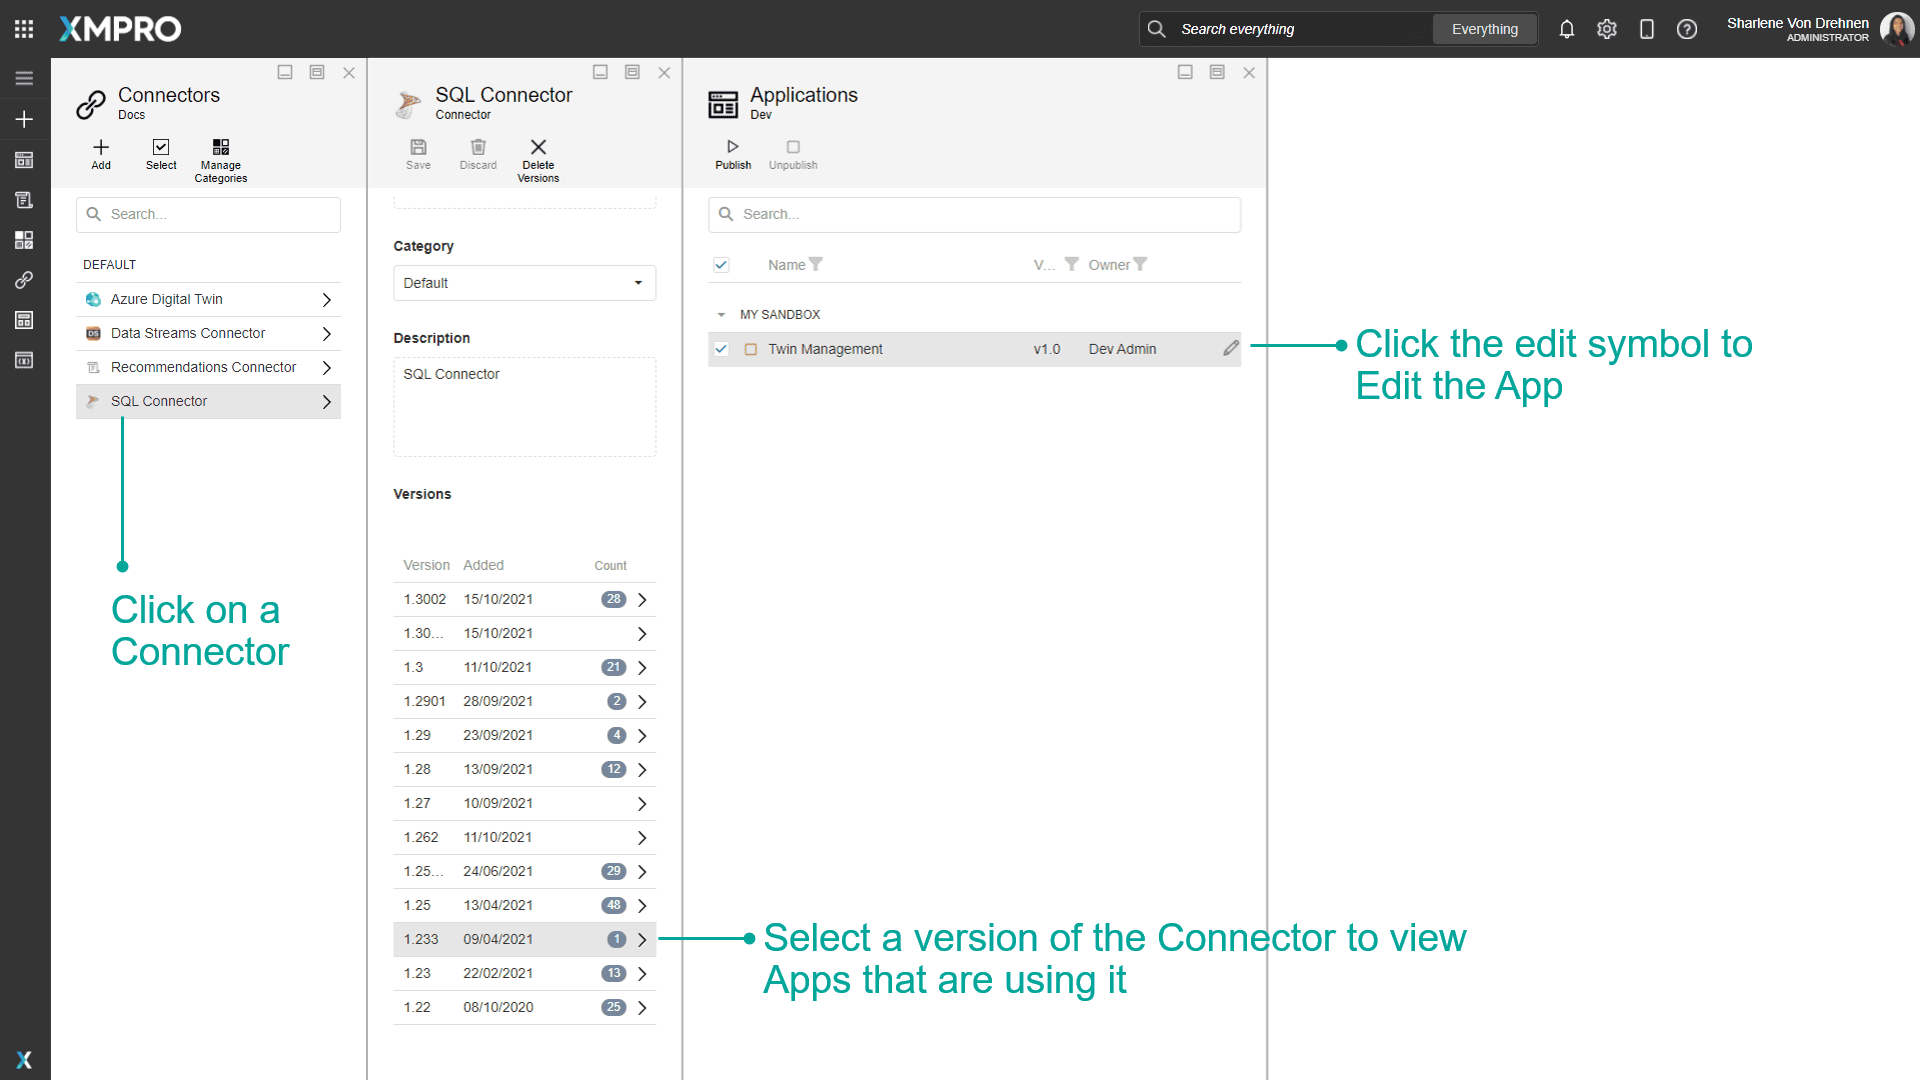Toggle the select-all checkbox above the app list
Viewport: 1920px width, 1080px height.
pyautogui.click(x=722, y=264)
